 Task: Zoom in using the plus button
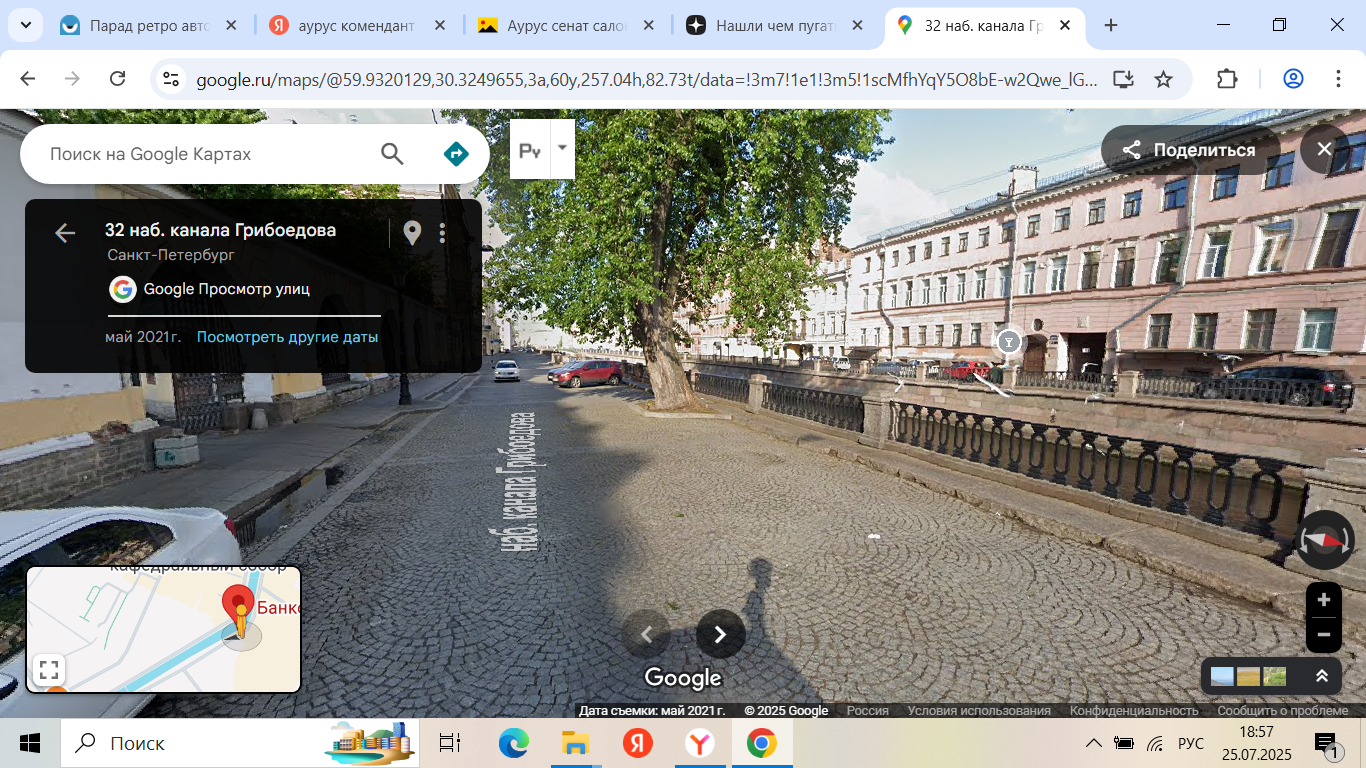[x=1323, y=600]
